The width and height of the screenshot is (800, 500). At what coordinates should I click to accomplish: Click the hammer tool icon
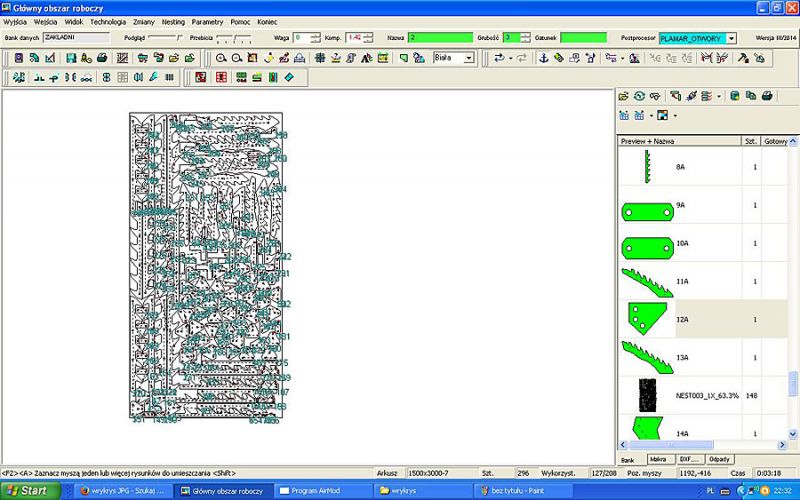tap(742, 58)
